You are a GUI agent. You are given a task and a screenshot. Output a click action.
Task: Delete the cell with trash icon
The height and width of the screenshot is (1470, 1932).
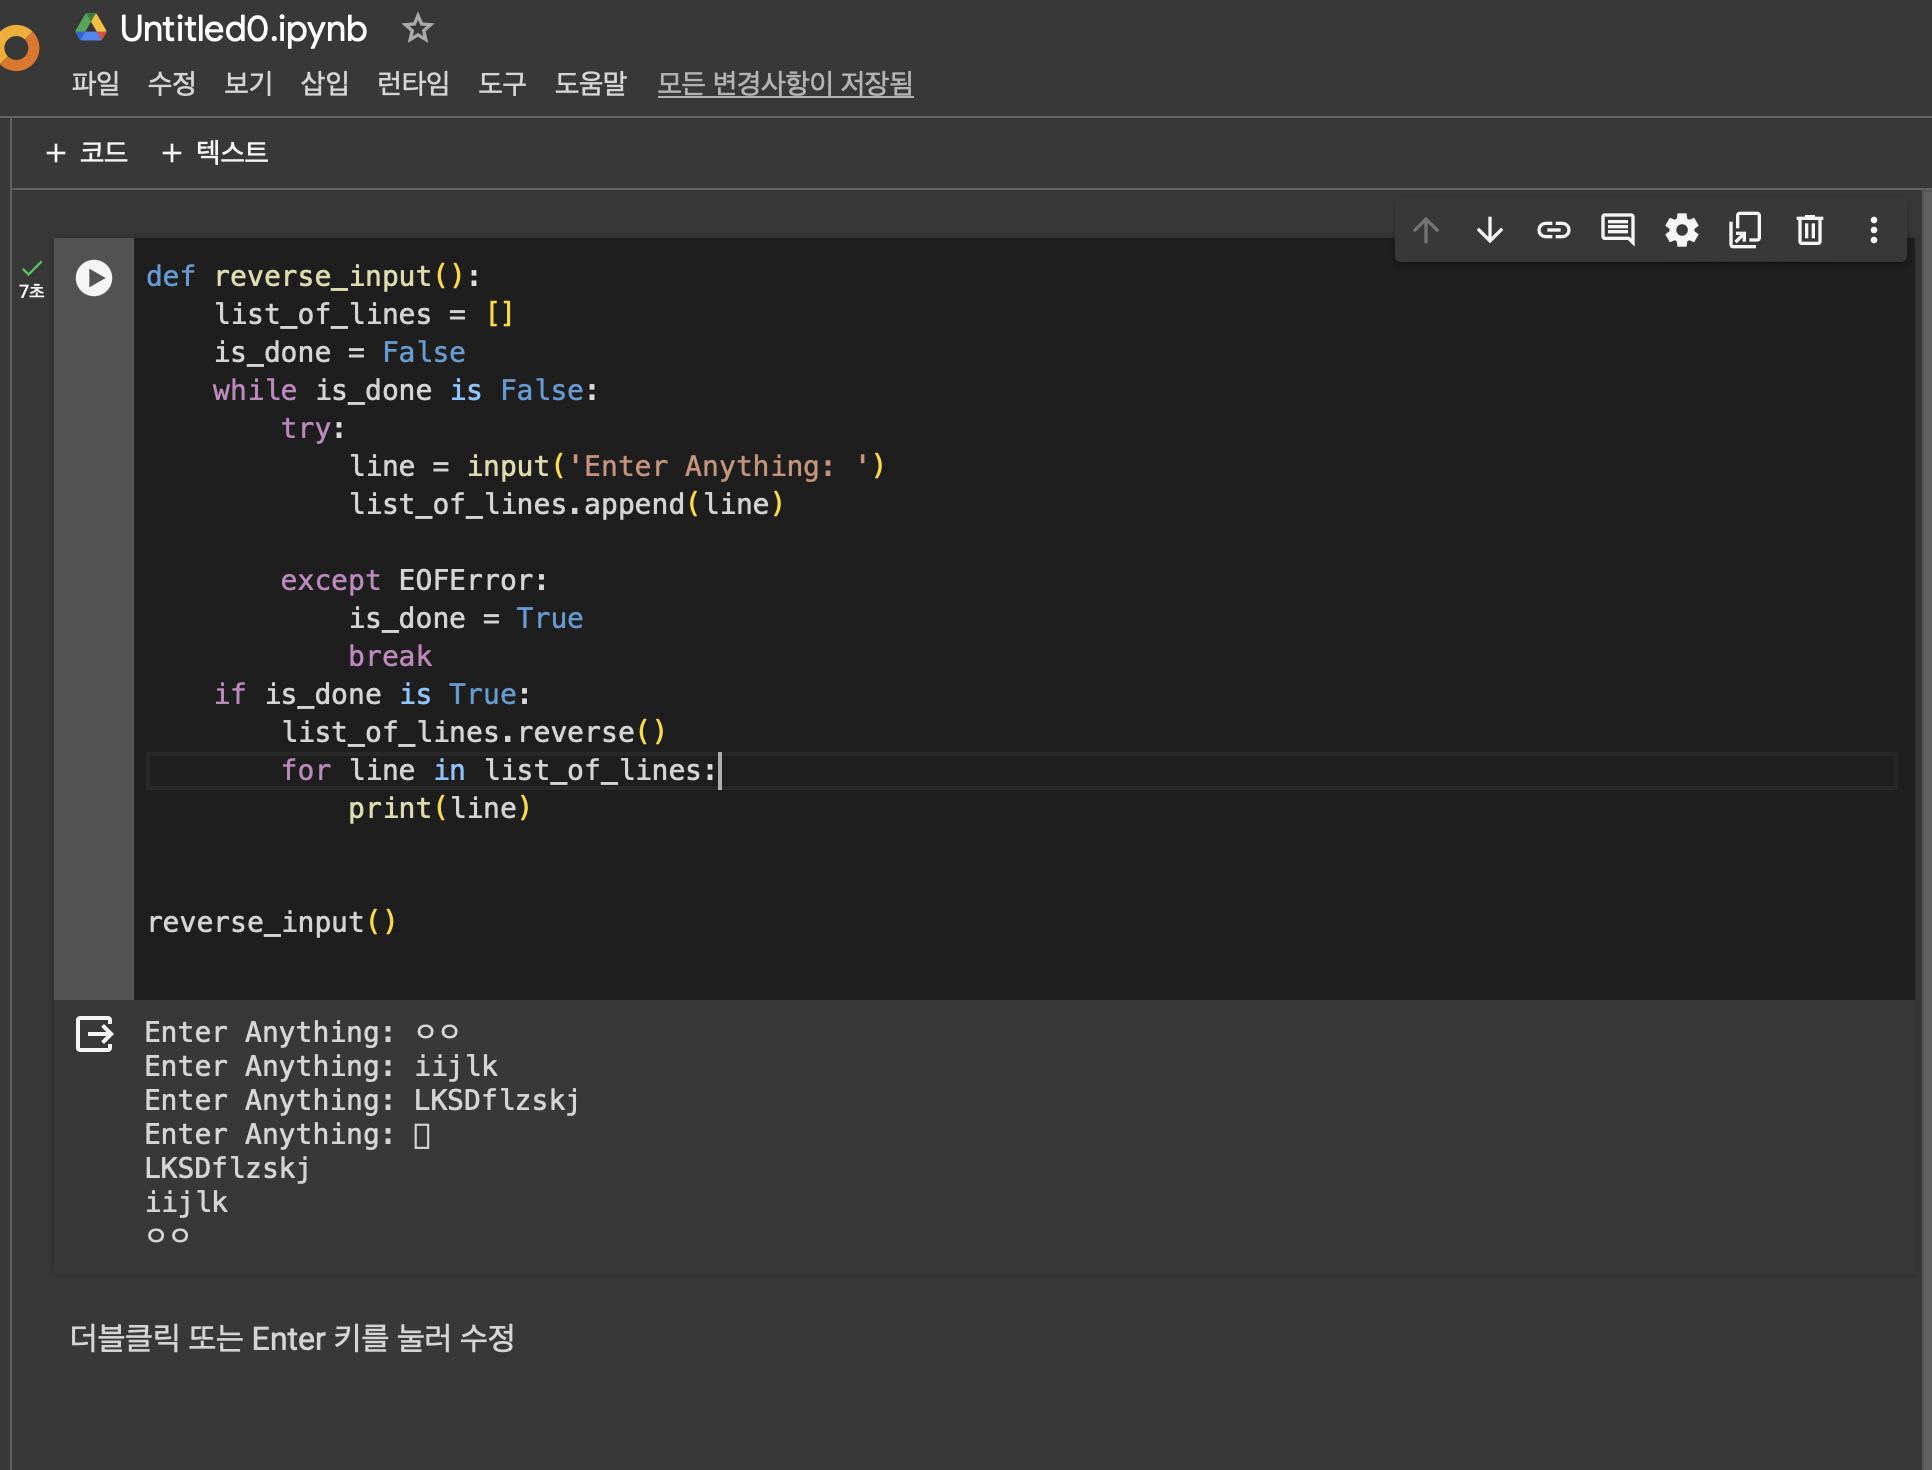coord(1809,230)
